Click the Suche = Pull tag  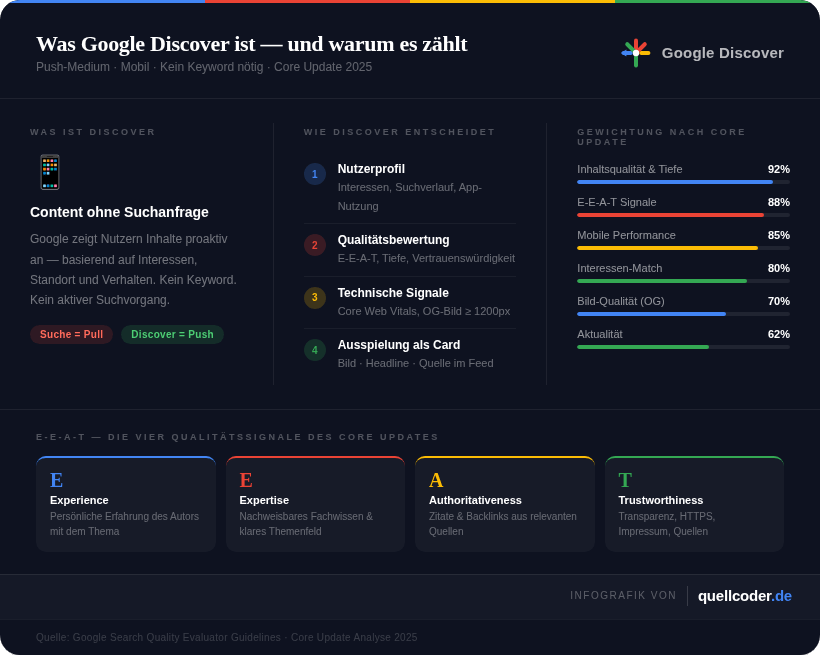71,334
